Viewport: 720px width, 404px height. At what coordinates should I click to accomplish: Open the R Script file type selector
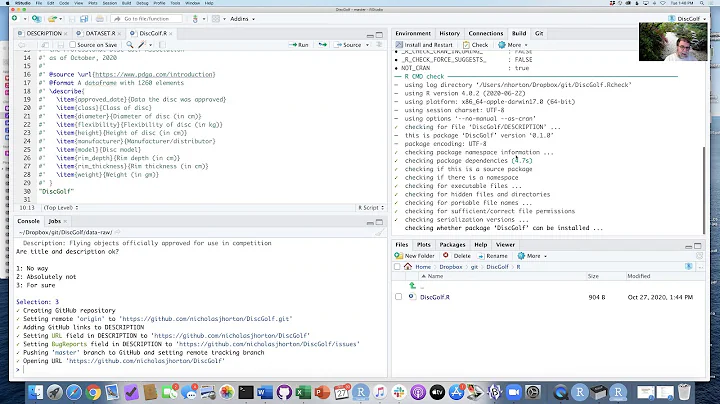click(x=371, y=208)
